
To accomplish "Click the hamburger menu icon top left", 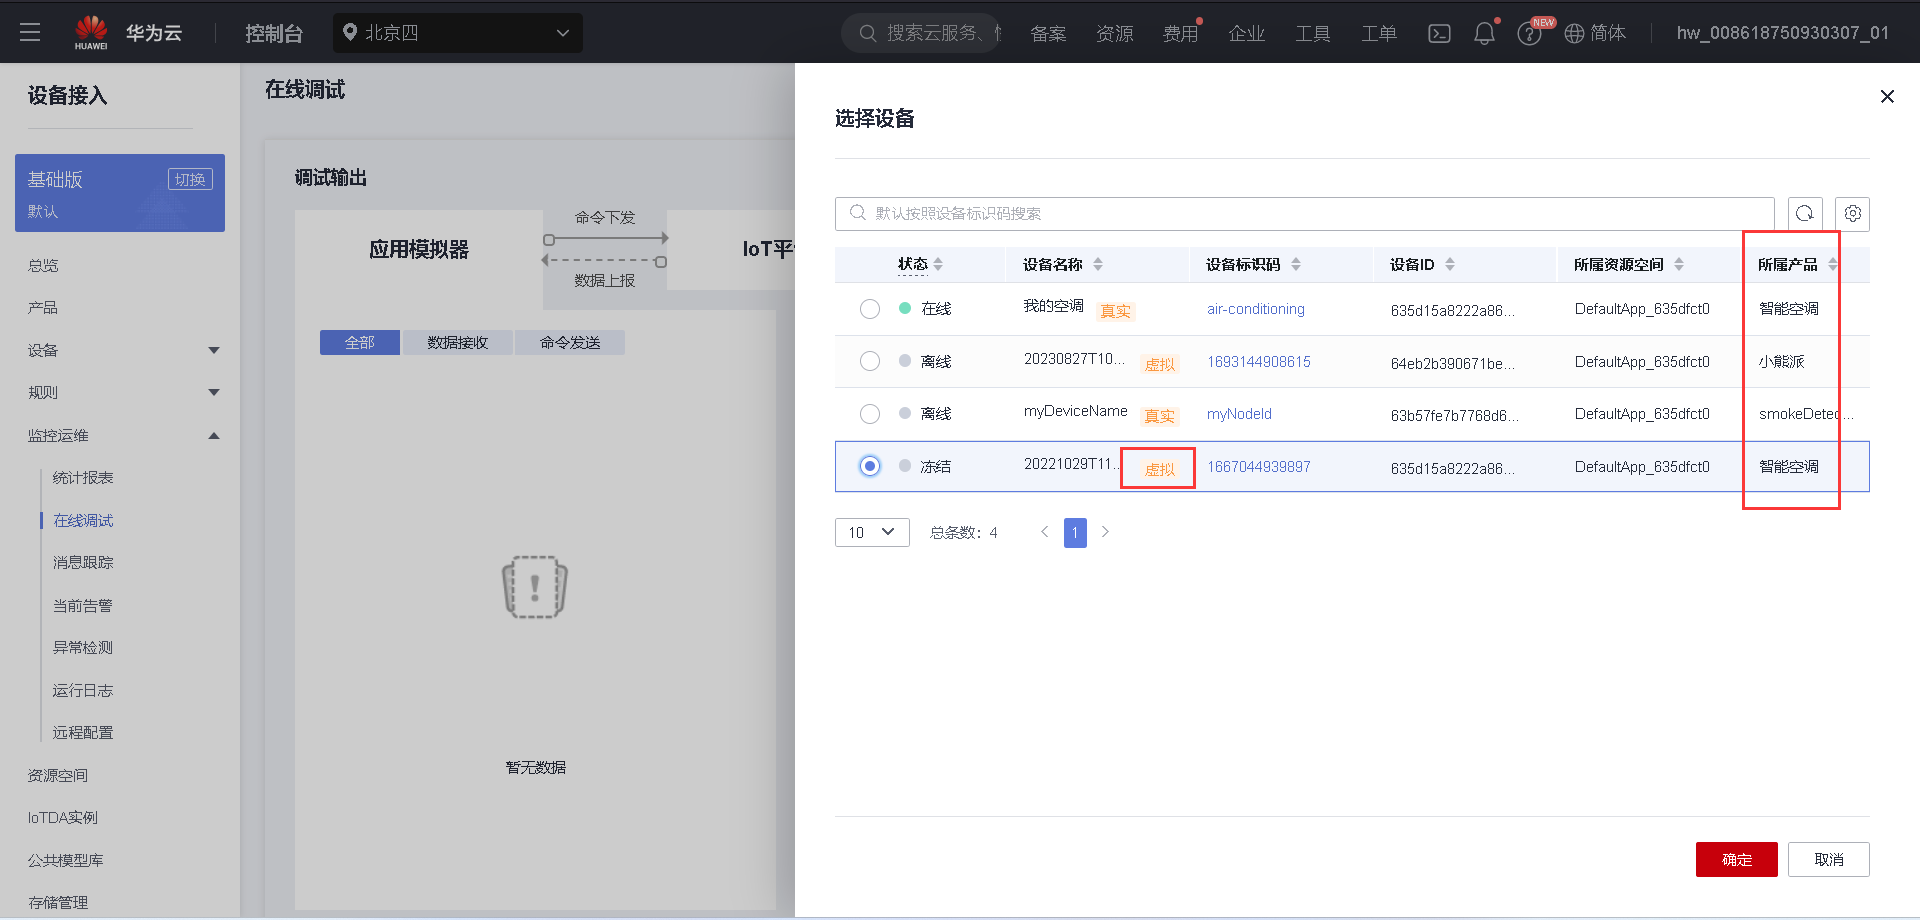I will tap(29, 31).
